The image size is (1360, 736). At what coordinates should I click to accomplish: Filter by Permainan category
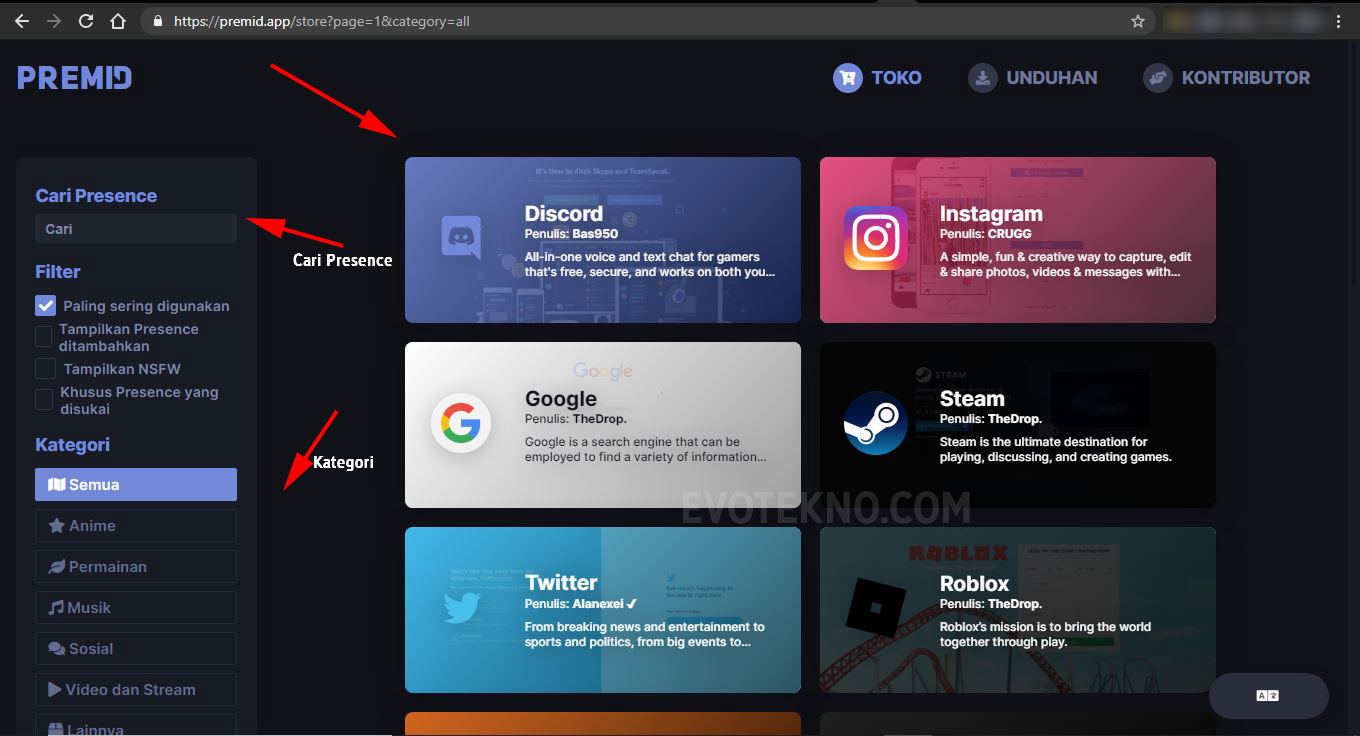click(136, 566)
